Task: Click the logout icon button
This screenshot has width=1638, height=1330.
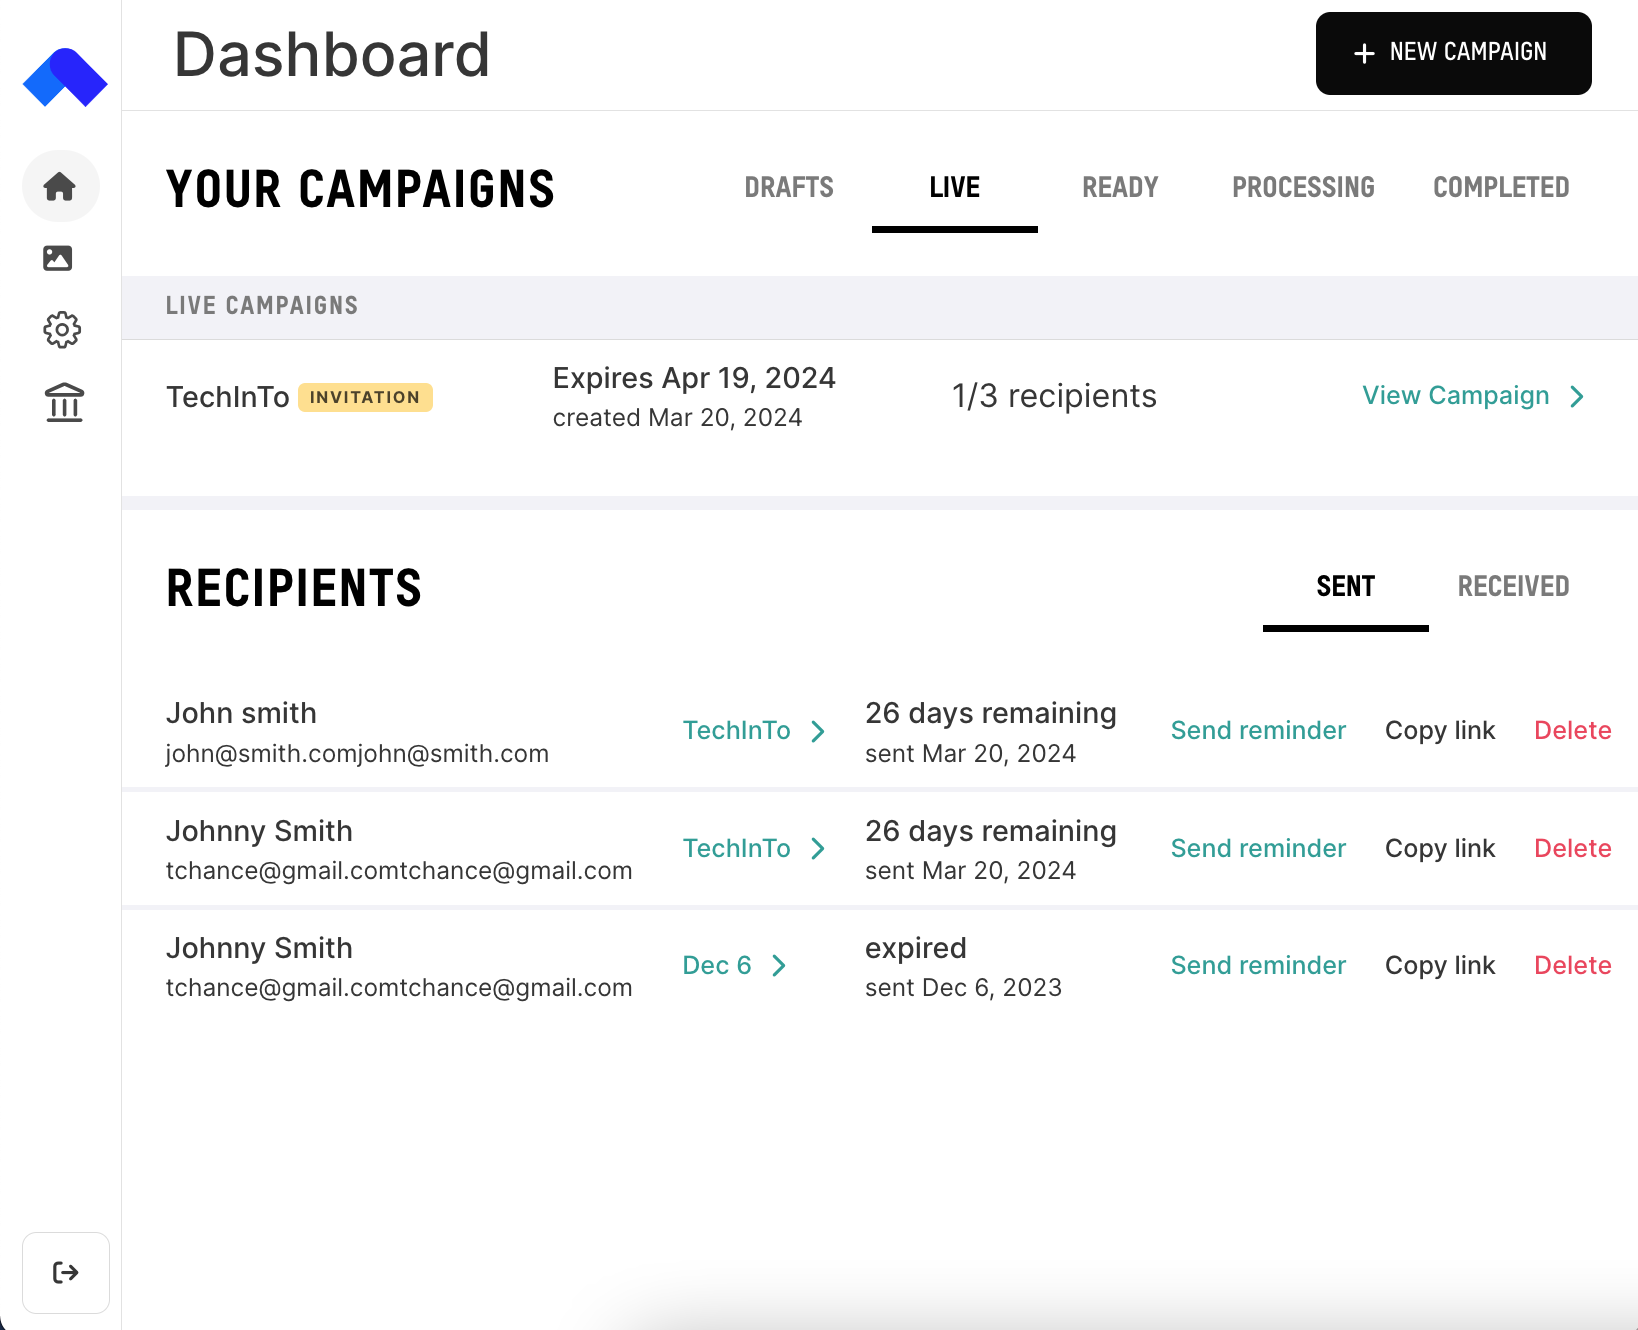Action: point(66,1272)
